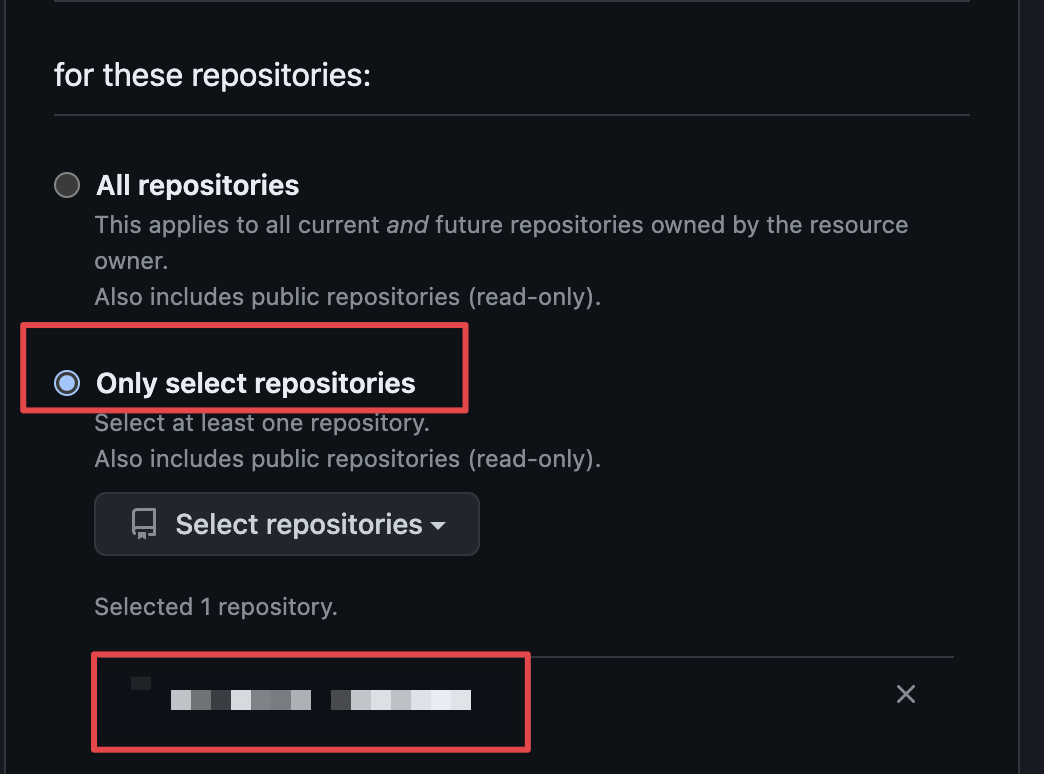Image resolution: width=1044 pixels, height=774 pixels.
Task: Choose the Only select repositories radio option
Action: (x=67, y=383)
